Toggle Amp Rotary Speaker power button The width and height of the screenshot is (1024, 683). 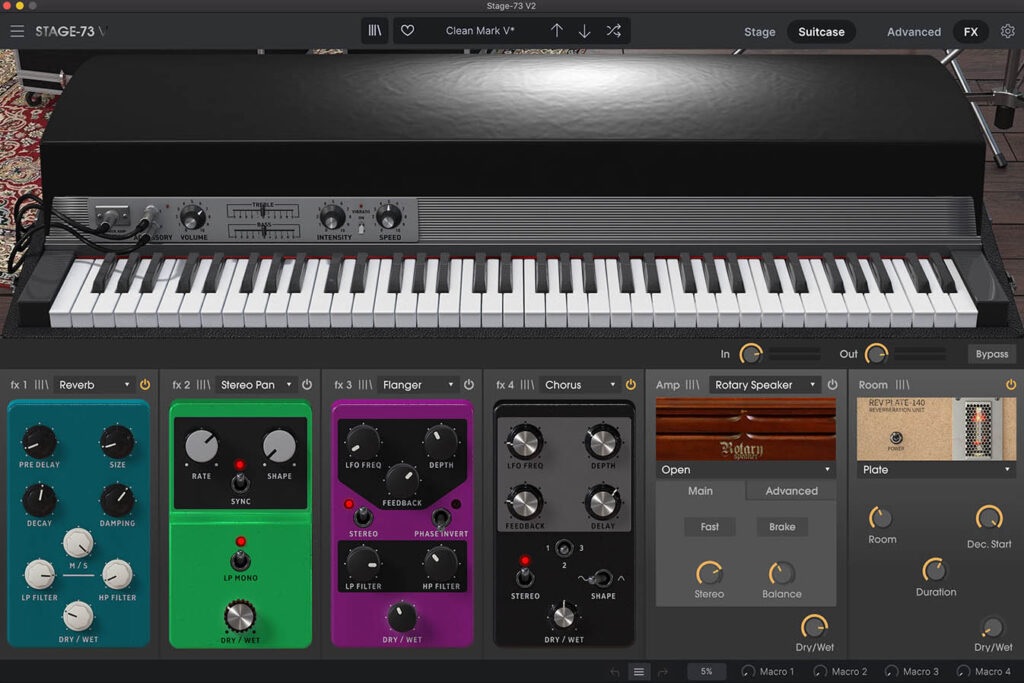[x=833, y=385]
